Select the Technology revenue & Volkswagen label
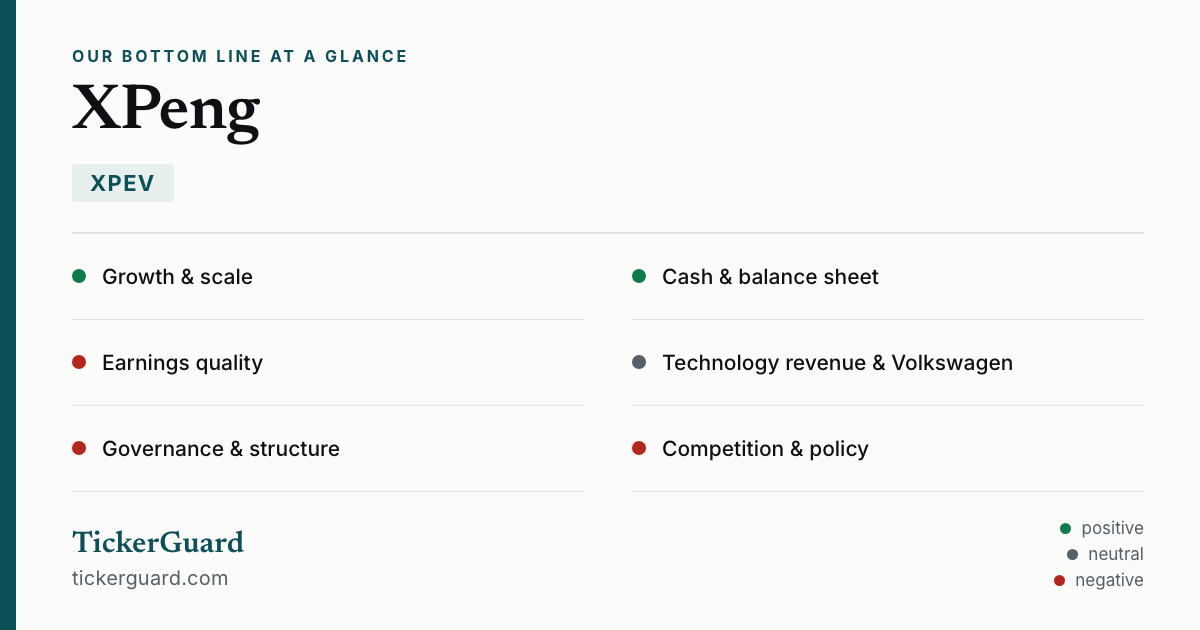 coord(837,363)
